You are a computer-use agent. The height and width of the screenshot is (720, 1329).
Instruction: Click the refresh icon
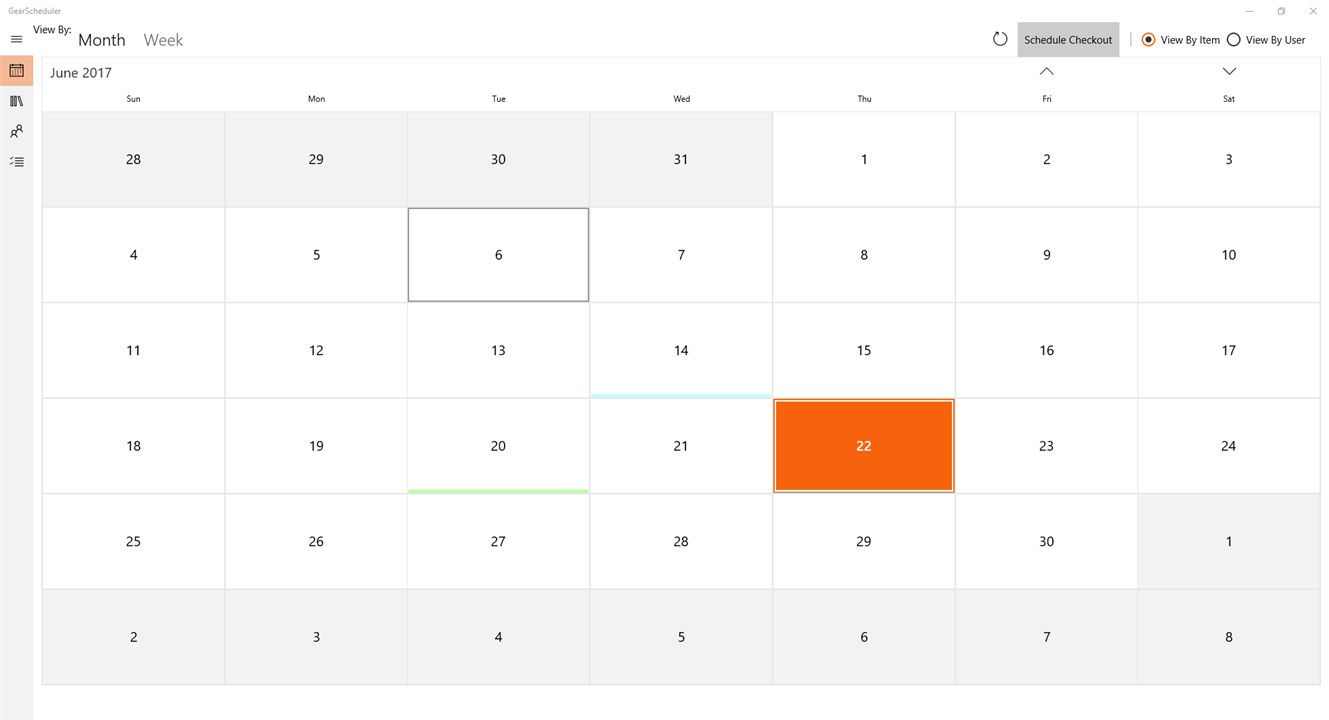click(x=1000, y=39)
